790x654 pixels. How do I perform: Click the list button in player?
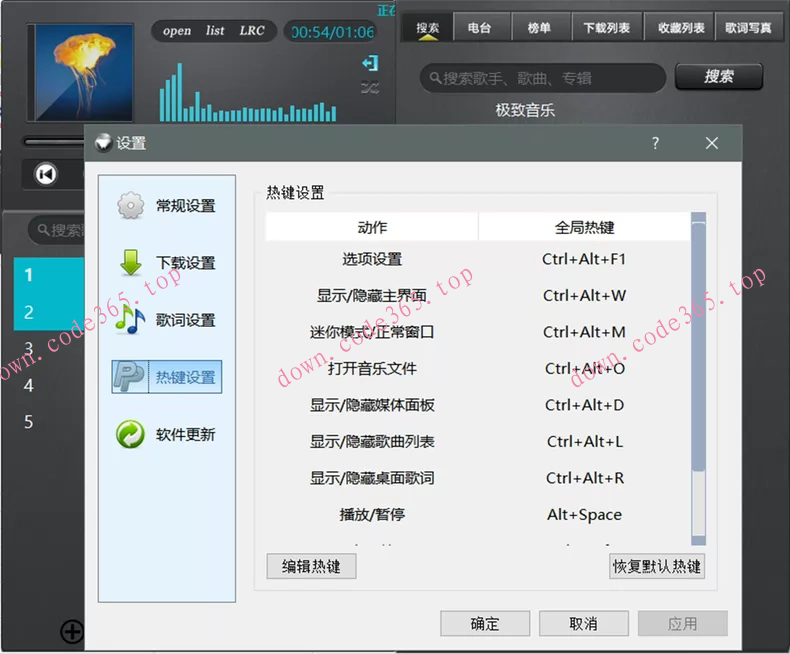[215, 31]
